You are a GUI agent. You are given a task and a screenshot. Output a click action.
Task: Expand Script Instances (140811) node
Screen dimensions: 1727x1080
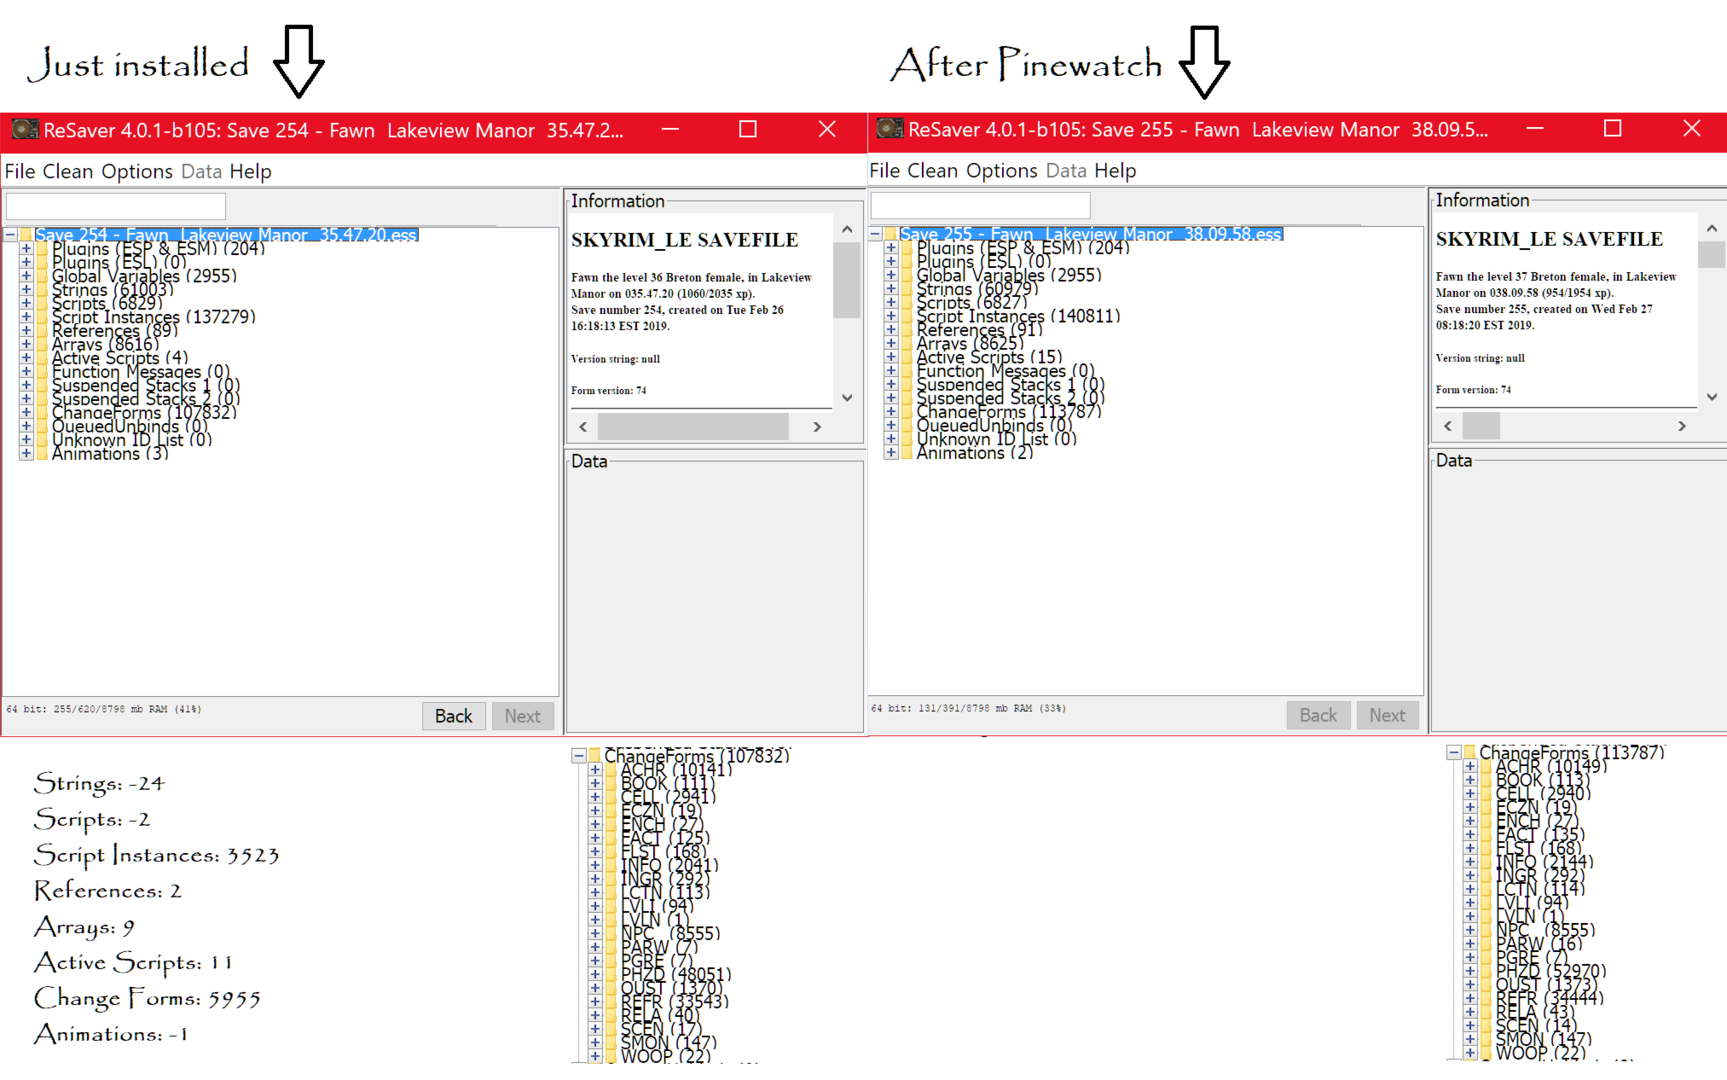coord(891,316)
